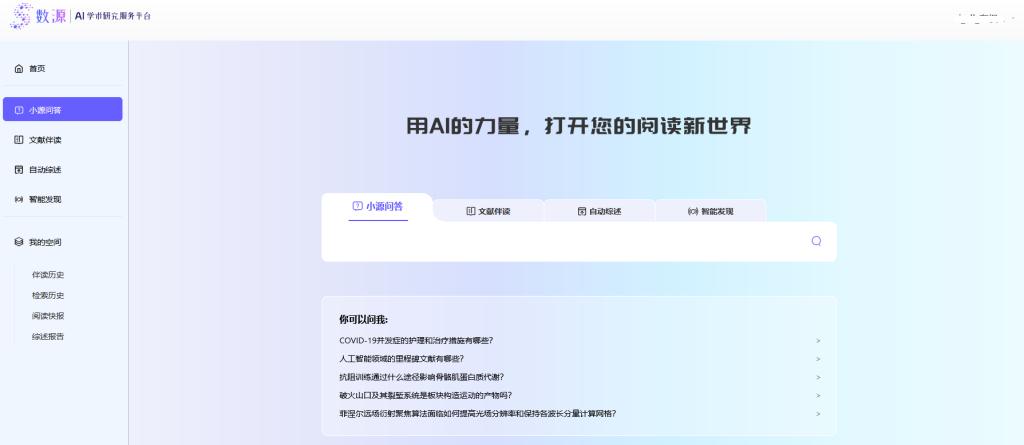Click the 我的空间 layers icon in sidebar
The image size is (1024, 445).
(x=18, y=242)
